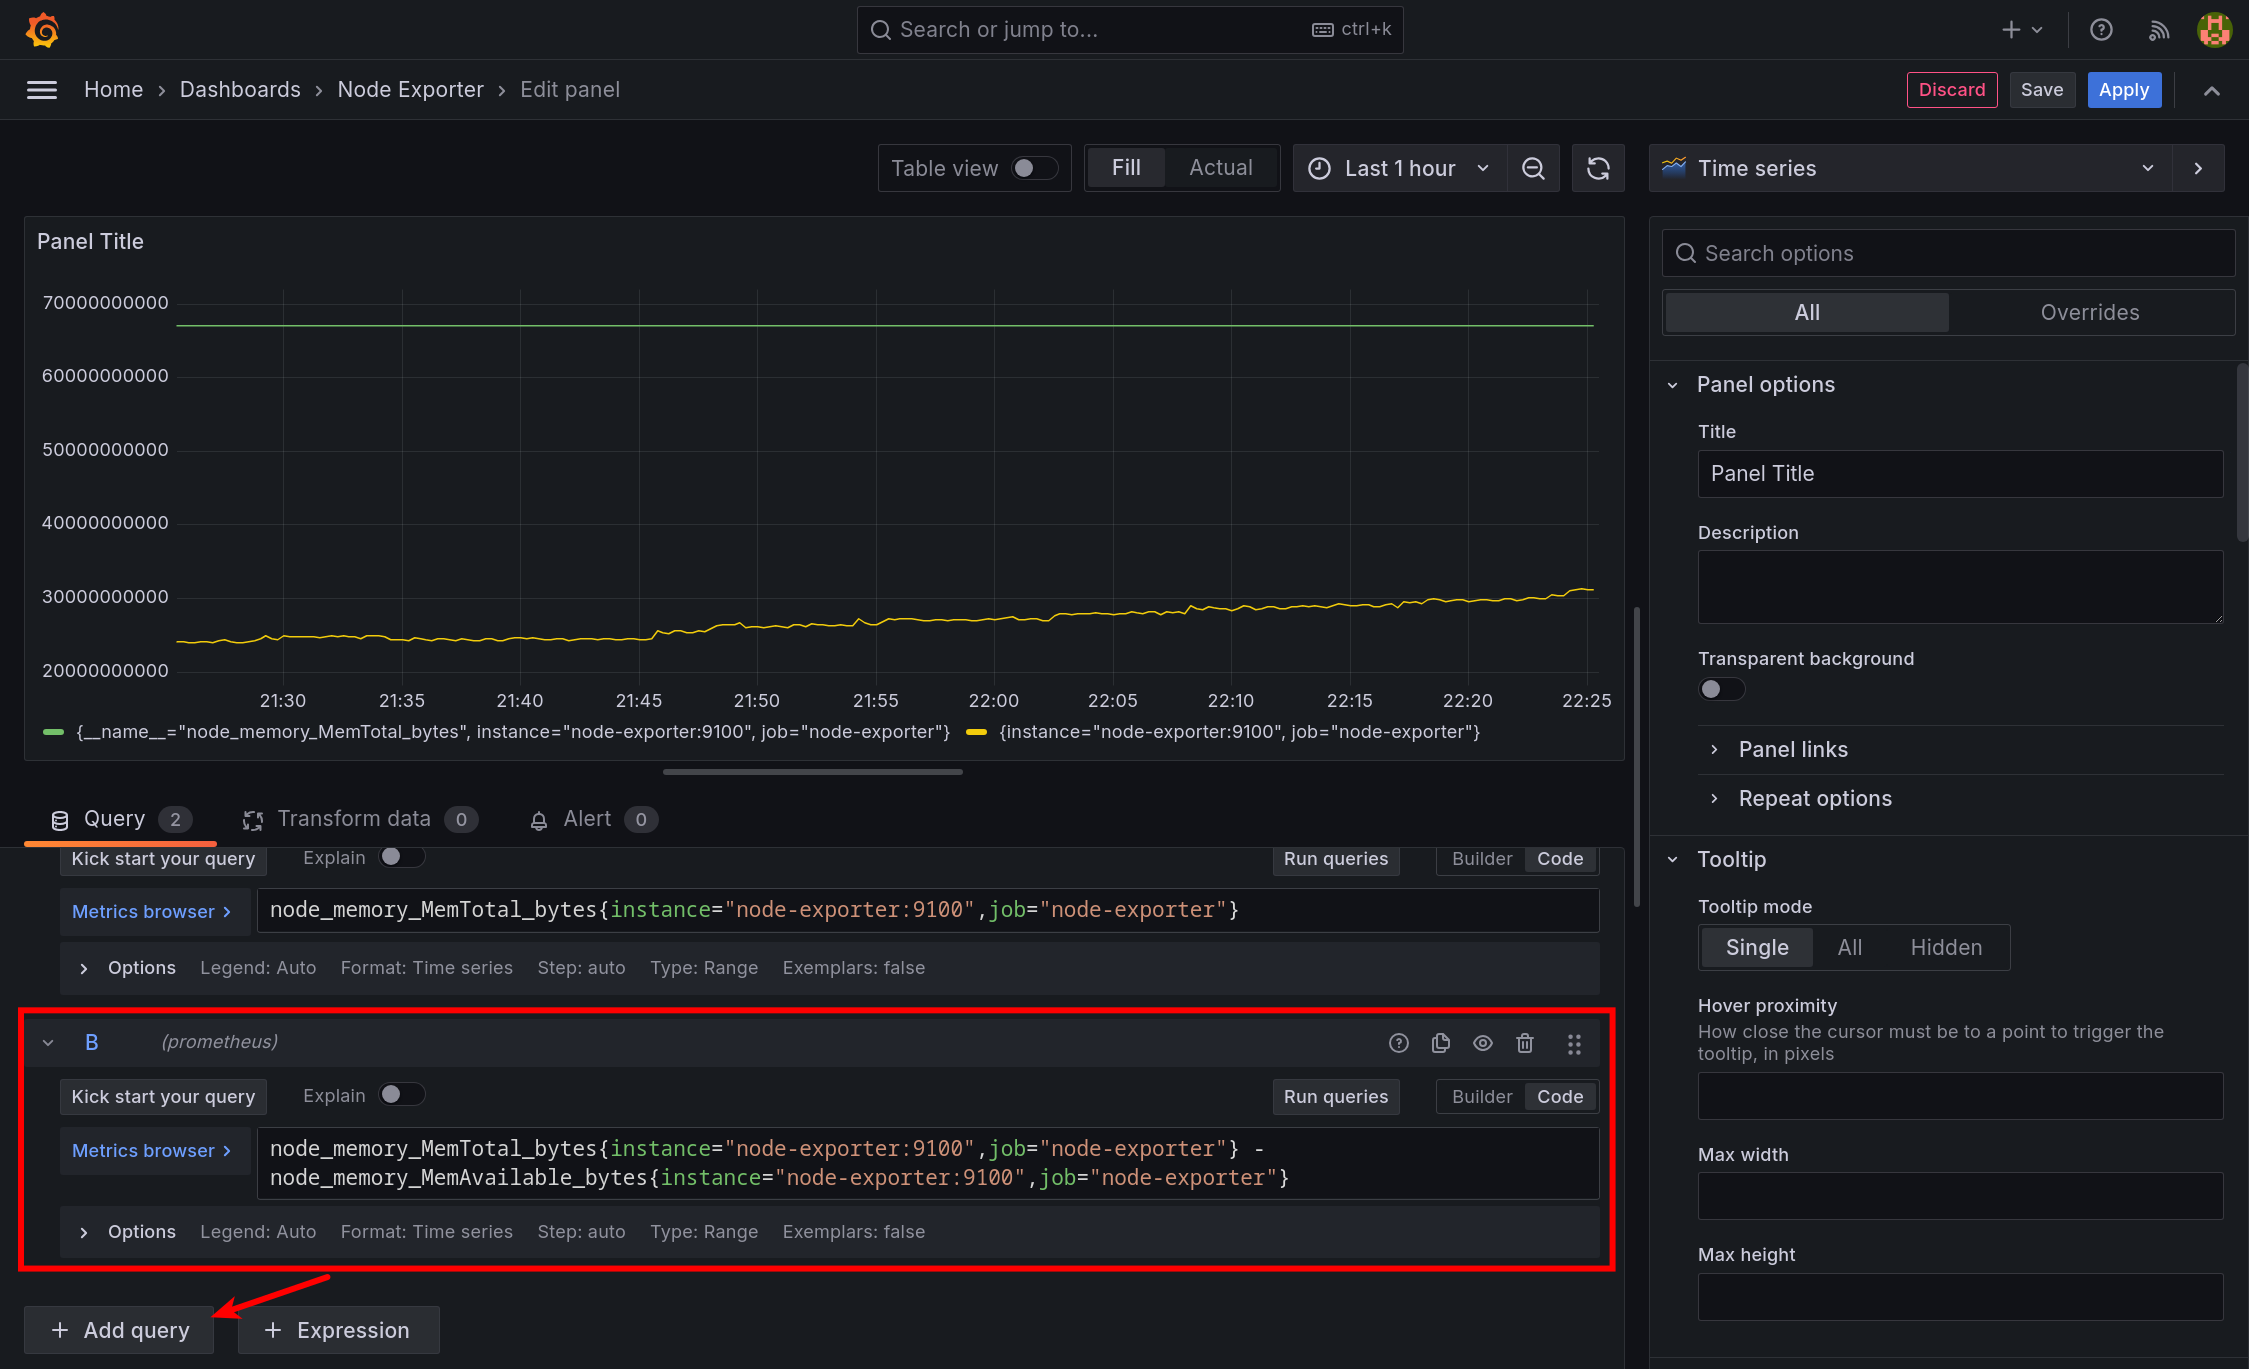Click the Description text area
Image resolution: width=2249 pixels, height=1369 pixels.
1960,587
